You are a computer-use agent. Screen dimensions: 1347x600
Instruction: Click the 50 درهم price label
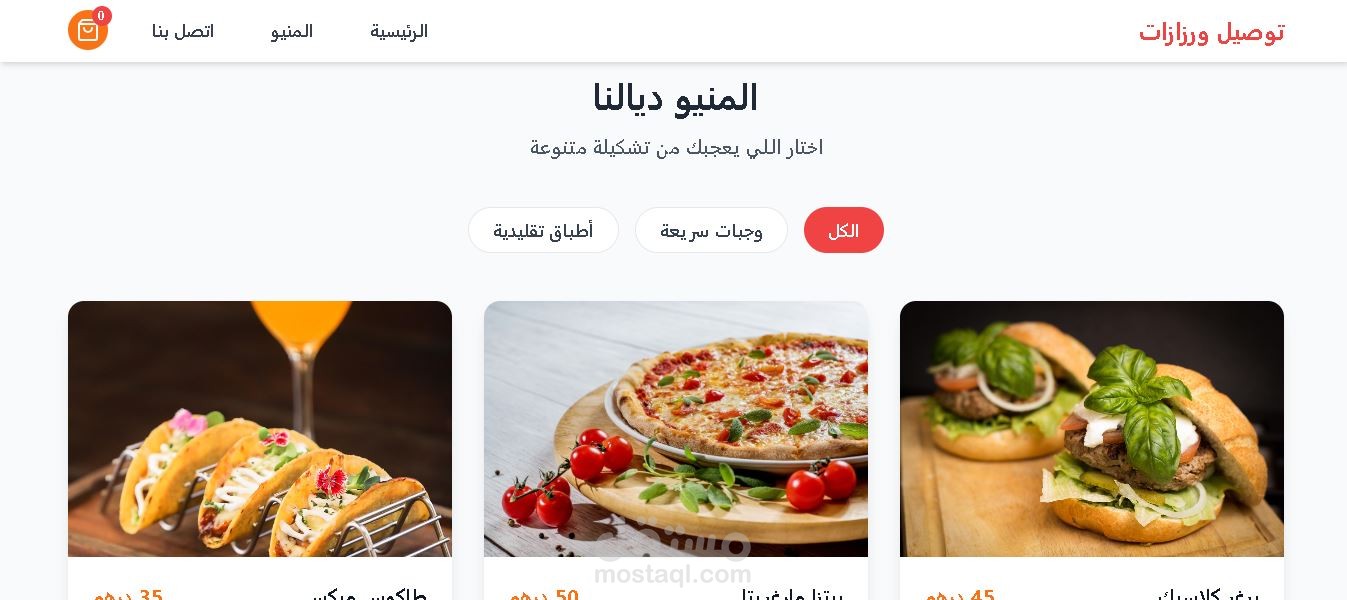pos(544,595)
